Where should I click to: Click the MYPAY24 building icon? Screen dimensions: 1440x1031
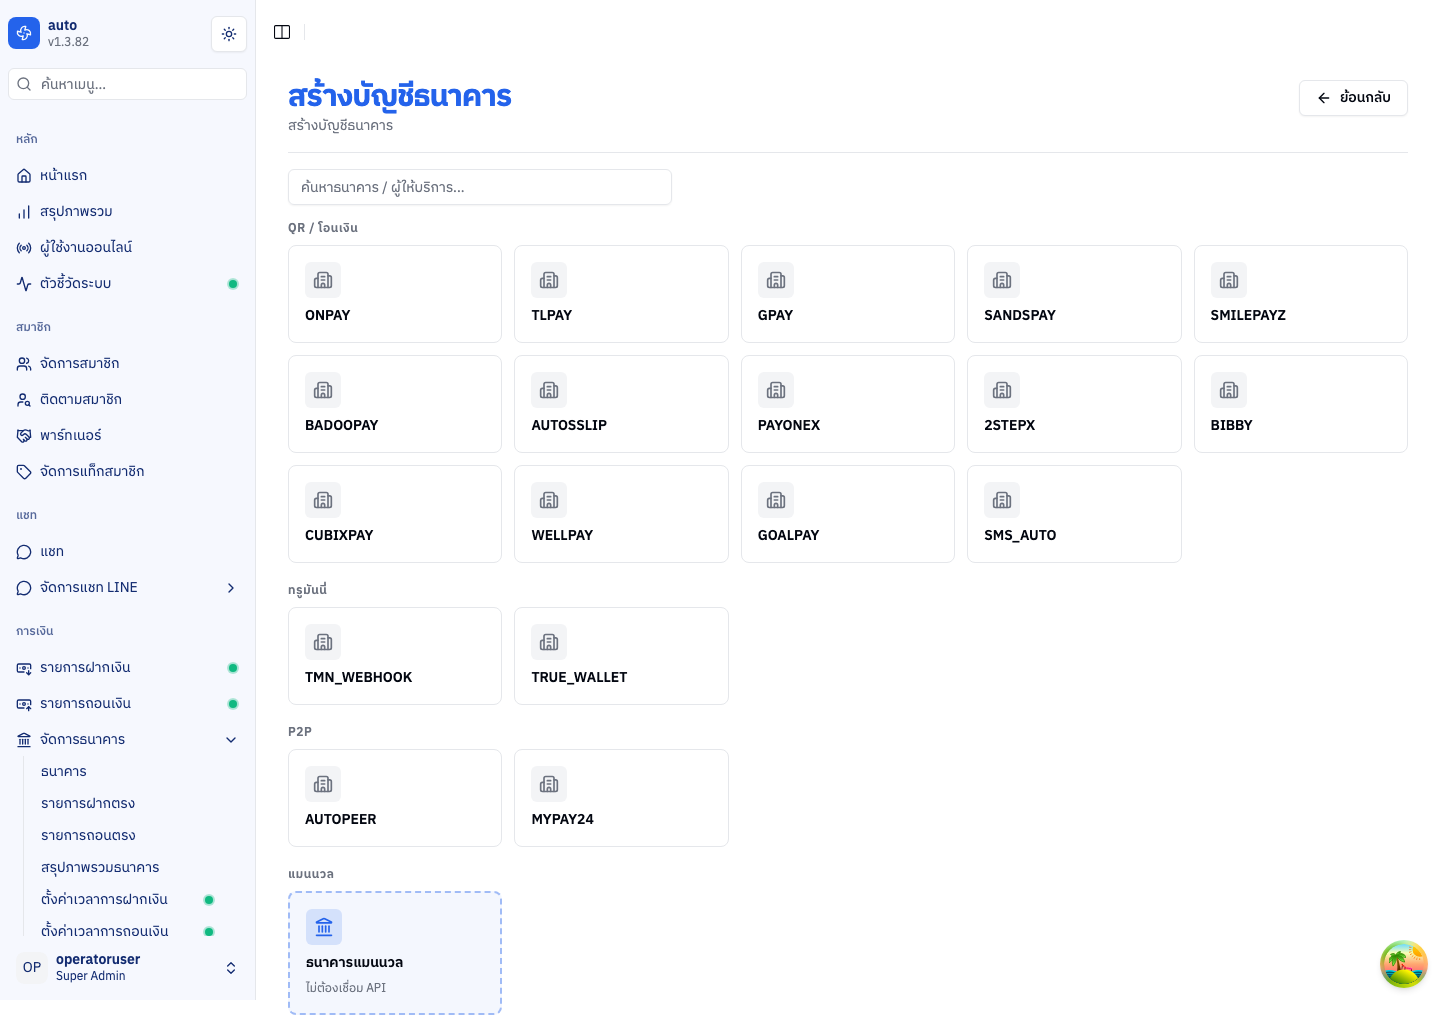click(549, 784)
